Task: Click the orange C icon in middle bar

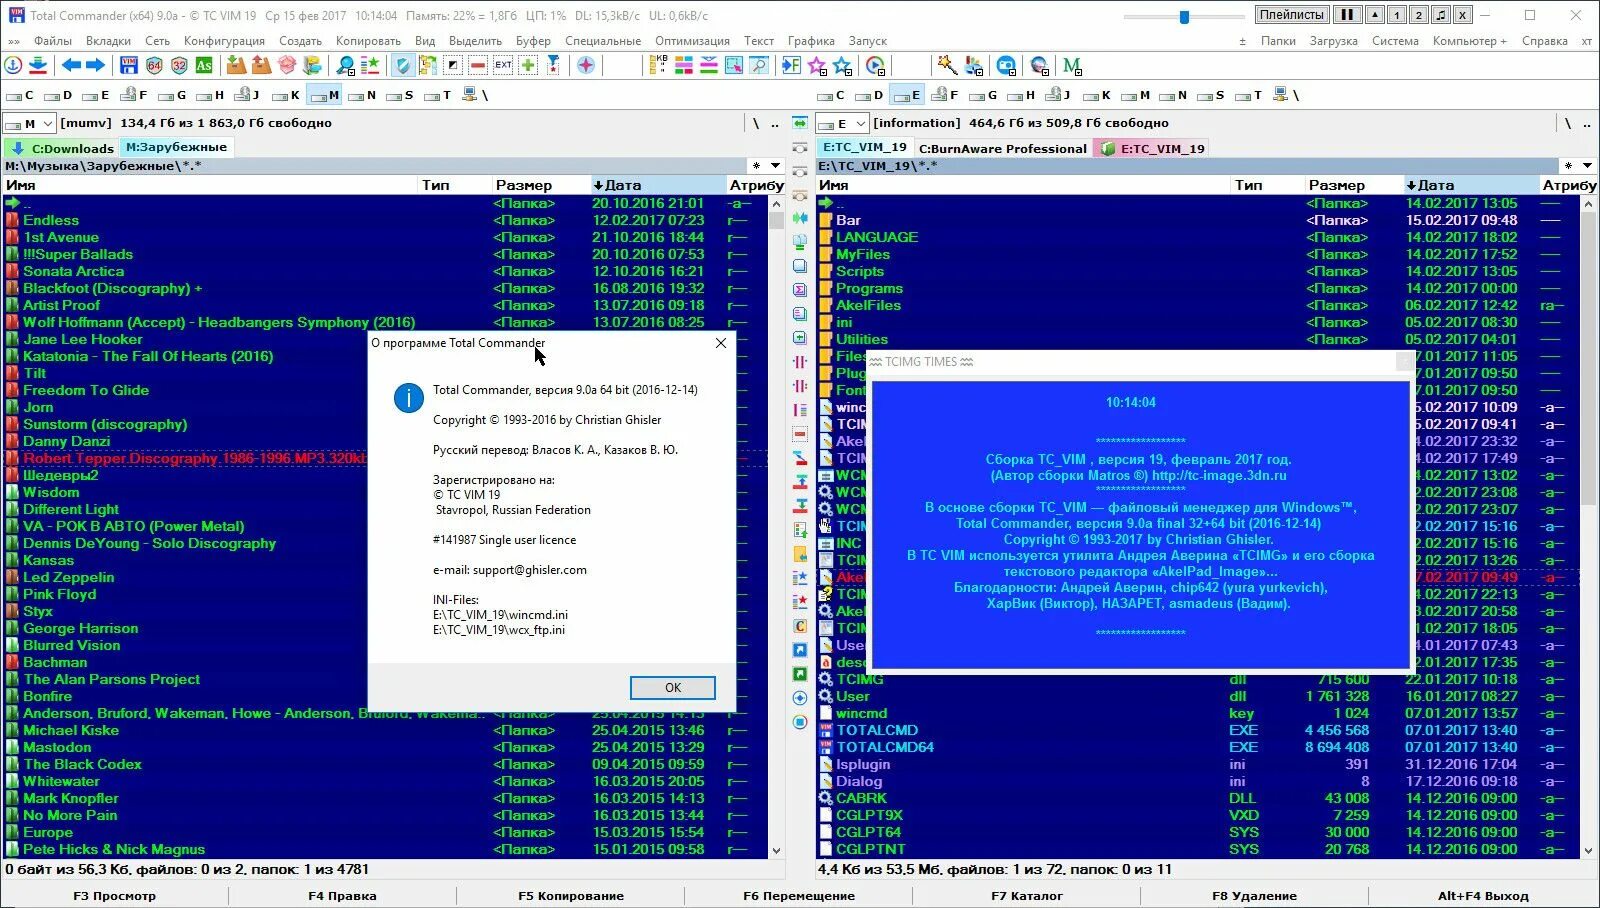Action: coord(800,626)
